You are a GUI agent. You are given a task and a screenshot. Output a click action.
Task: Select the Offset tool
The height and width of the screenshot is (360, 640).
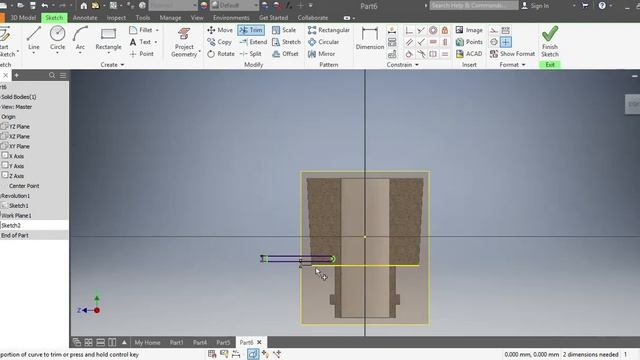285,54
